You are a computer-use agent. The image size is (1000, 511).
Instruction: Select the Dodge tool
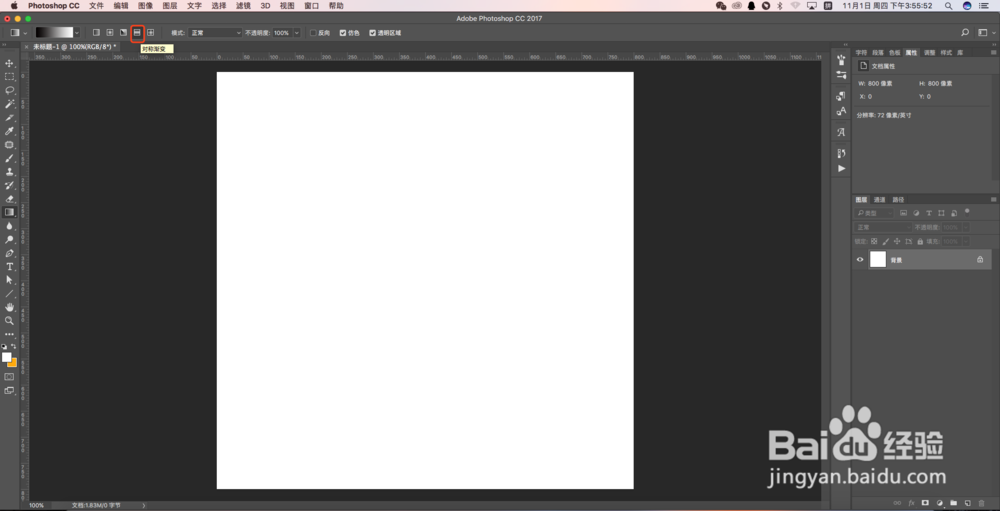pos(10,239)
